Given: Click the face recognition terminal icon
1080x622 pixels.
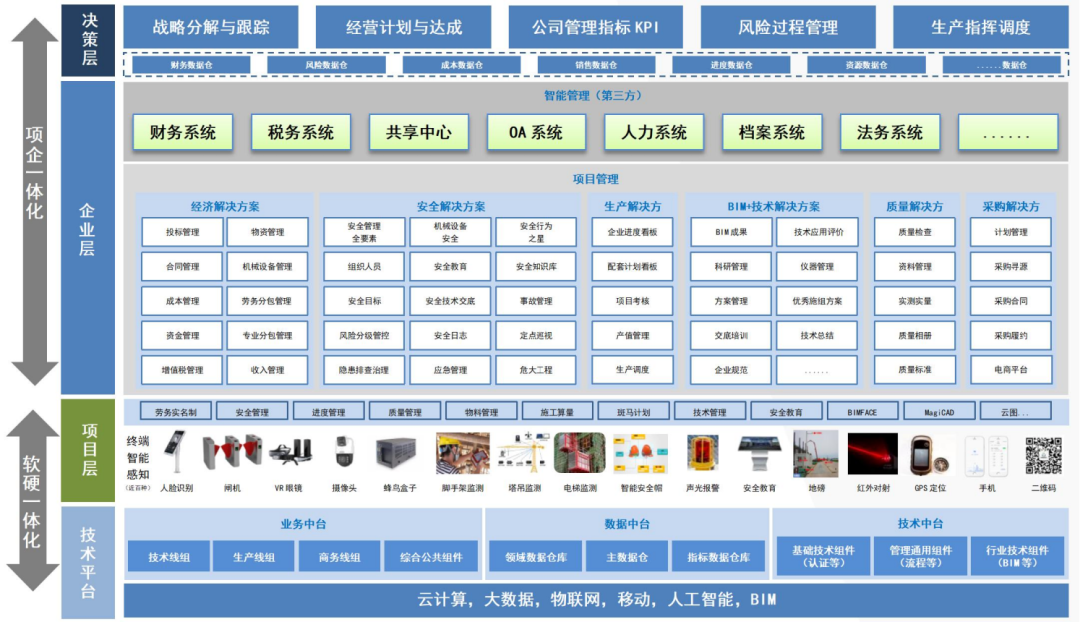Looking at the screenshot, I should point(176,453).
